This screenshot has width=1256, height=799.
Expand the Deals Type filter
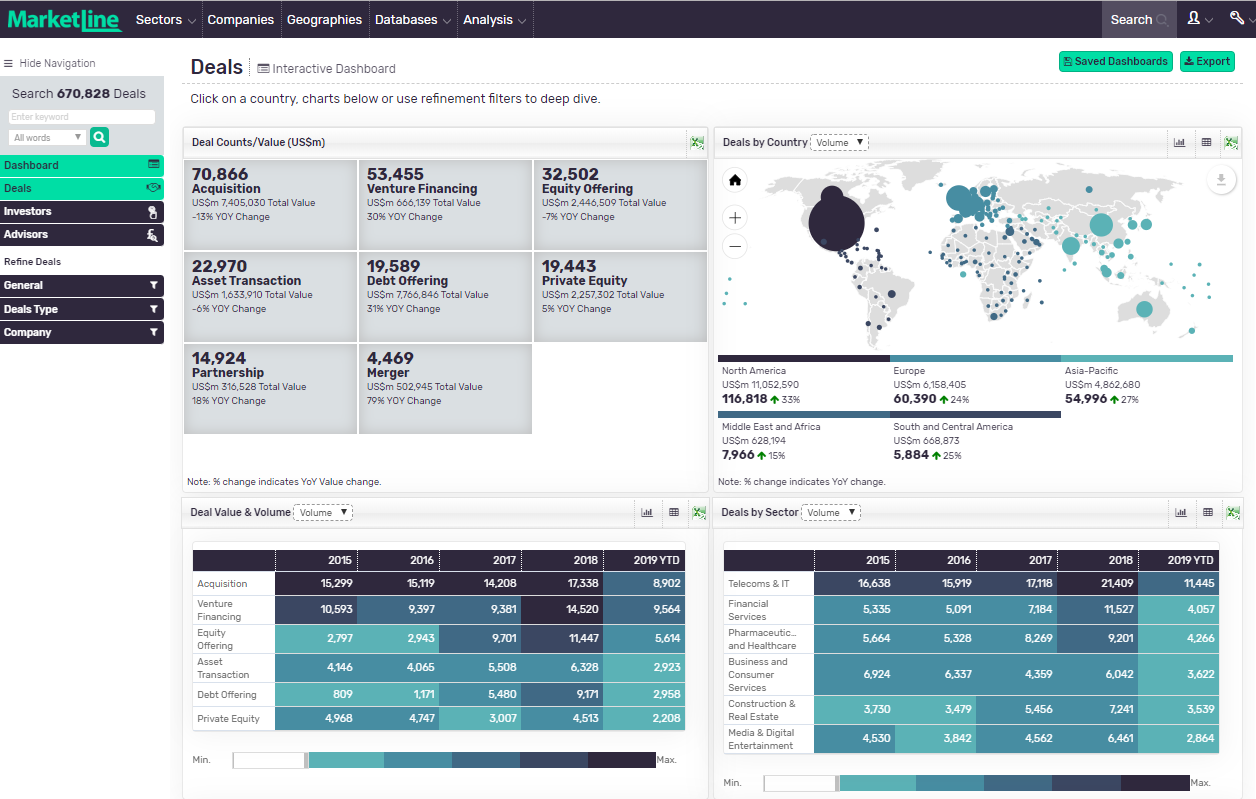82,309
